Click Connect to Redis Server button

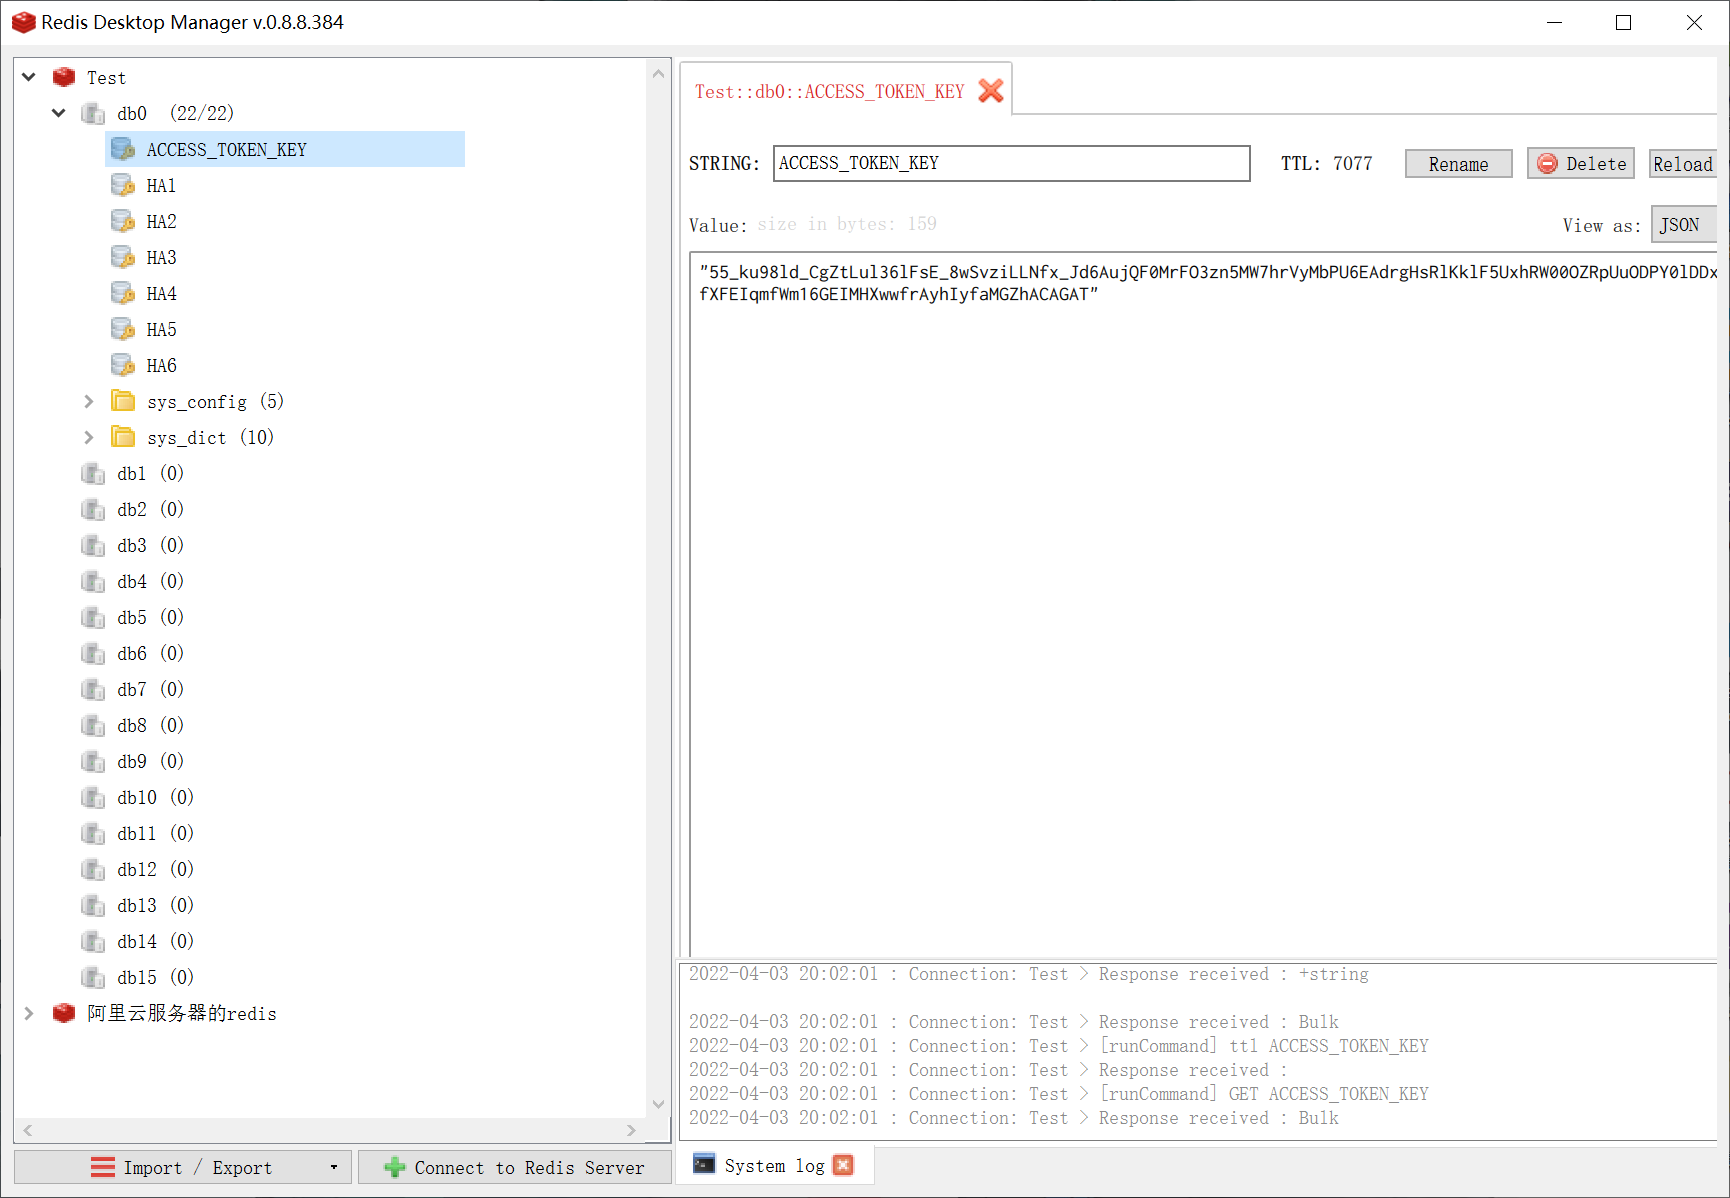pos(515,1167)
